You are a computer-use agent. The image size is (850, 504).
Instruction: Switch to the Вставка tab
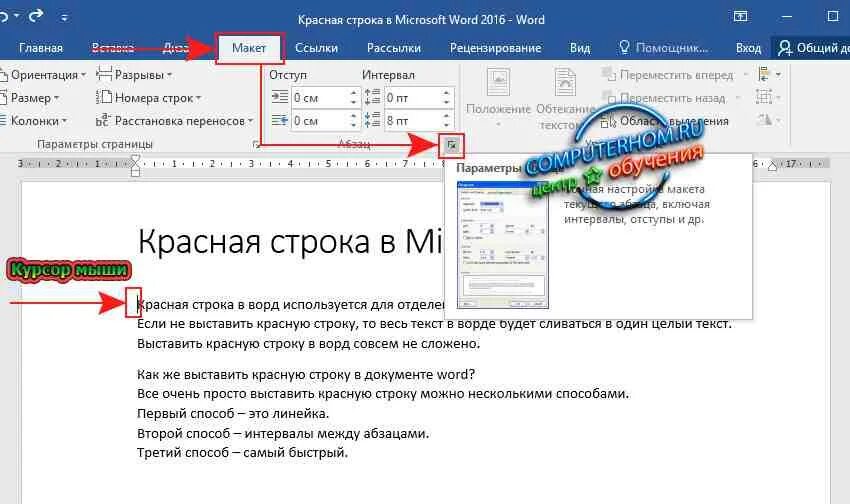[x=113, y=48]
